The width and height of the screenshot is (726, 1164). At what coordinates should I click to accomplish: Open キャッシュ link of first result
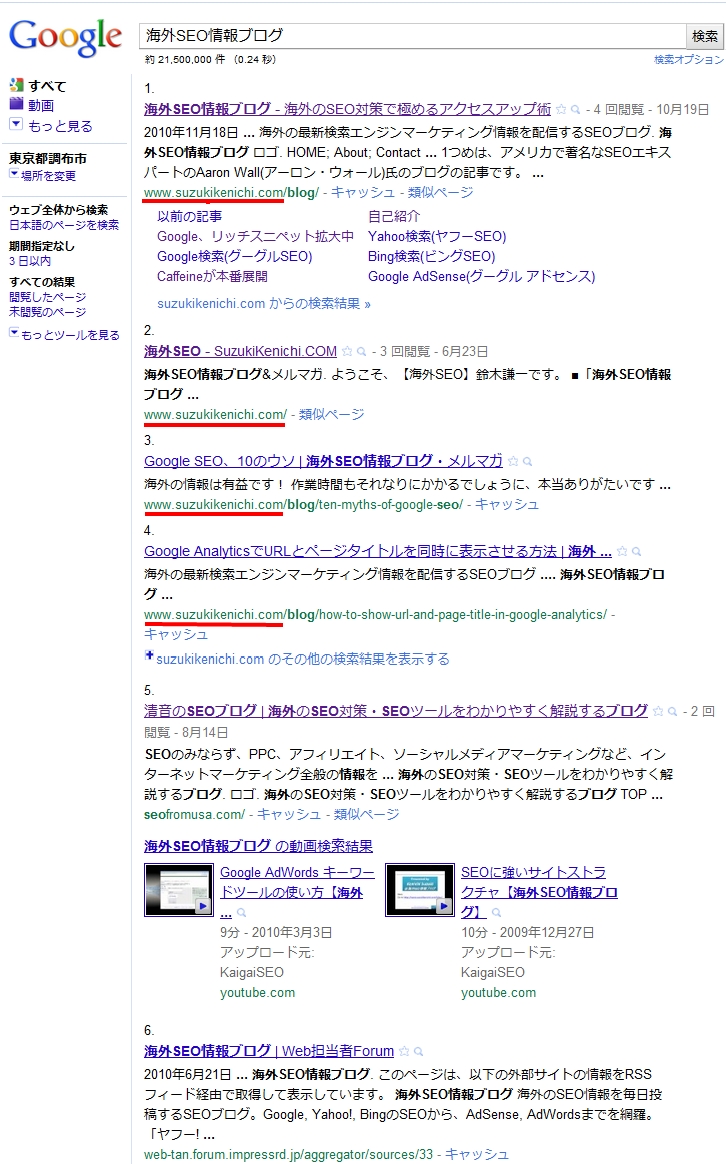362,192
